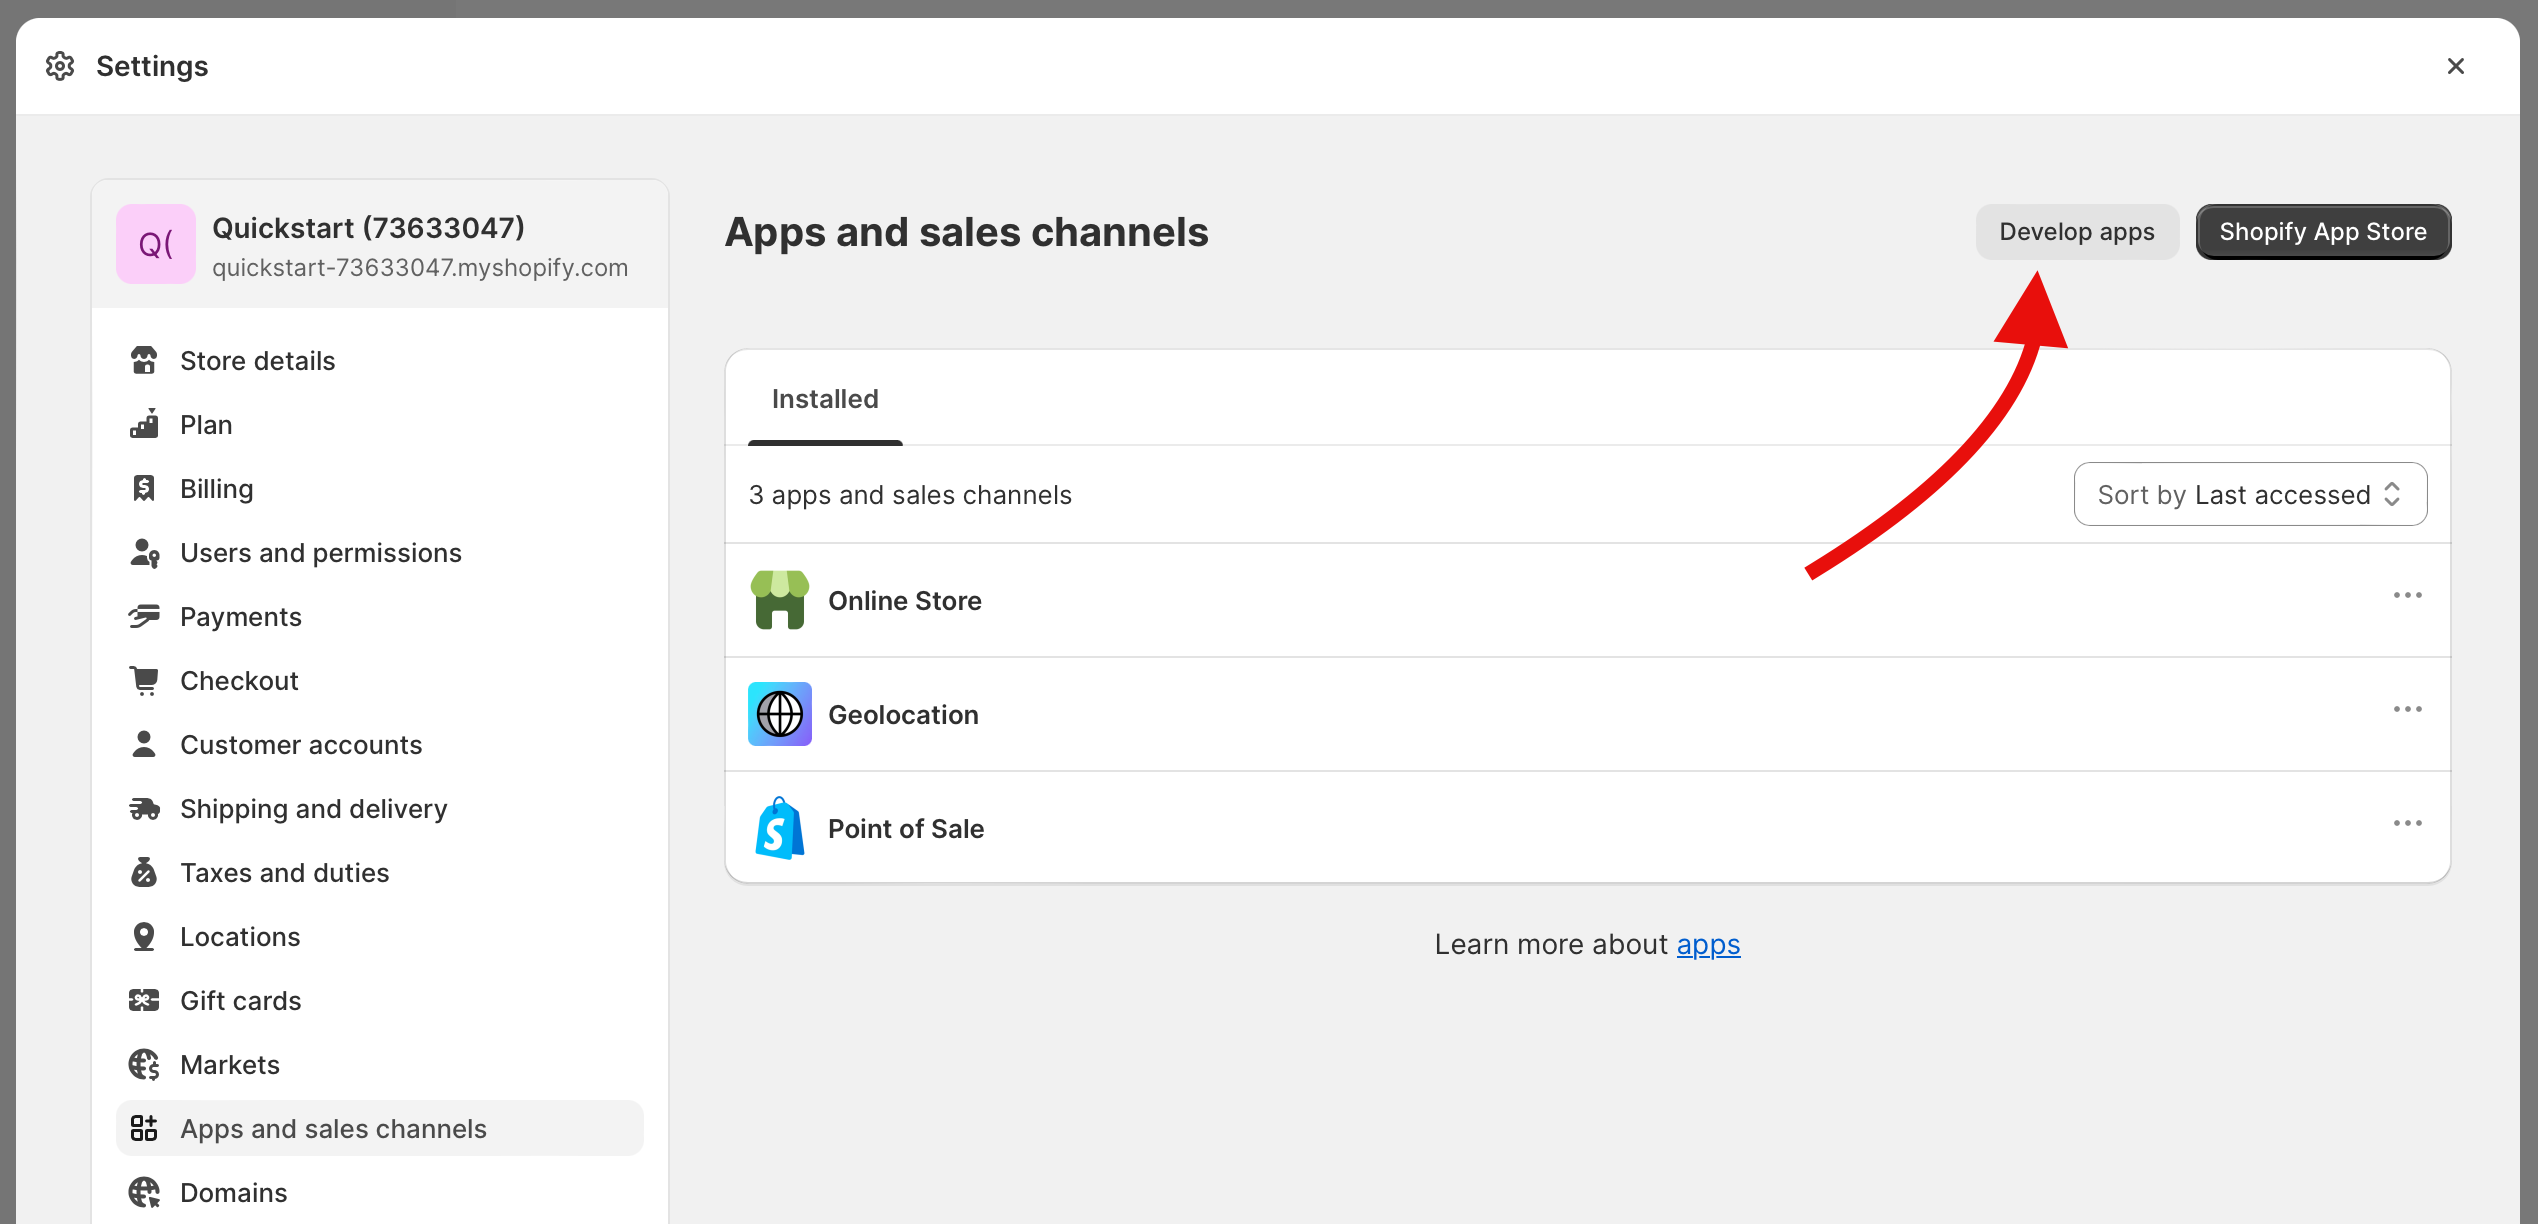Open Customer accounts settings

380,745
